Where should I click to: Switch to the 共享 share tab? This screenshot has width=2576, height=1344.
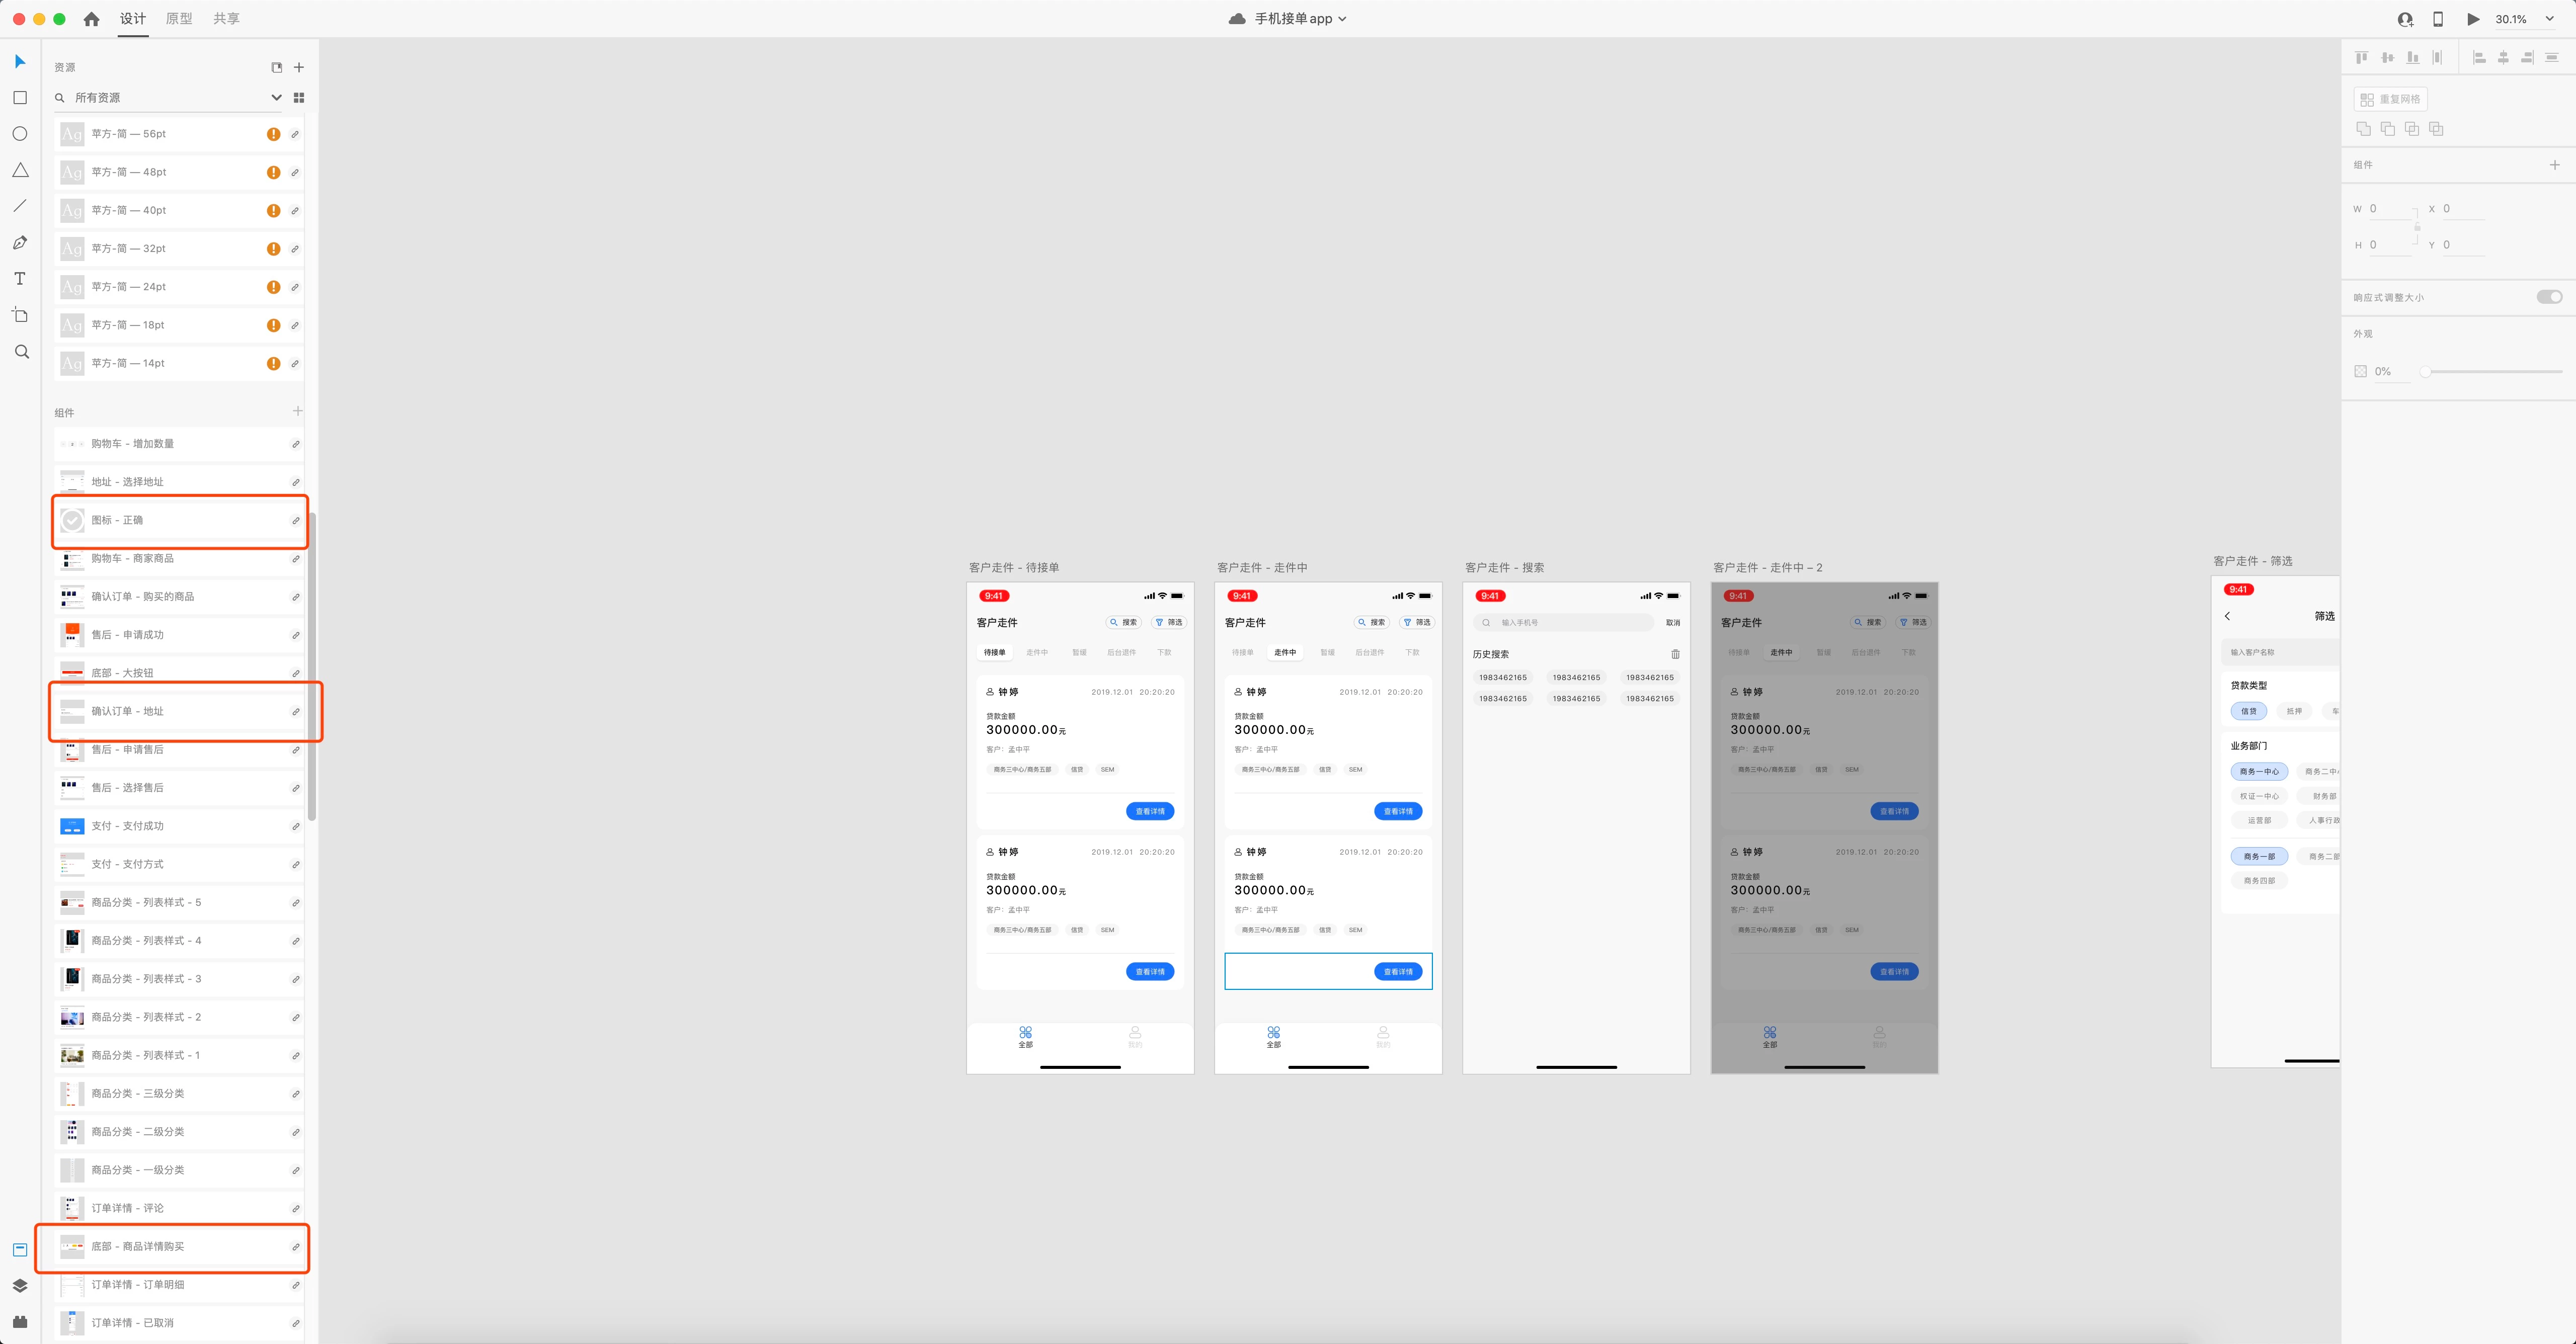(x=226, y=19)
